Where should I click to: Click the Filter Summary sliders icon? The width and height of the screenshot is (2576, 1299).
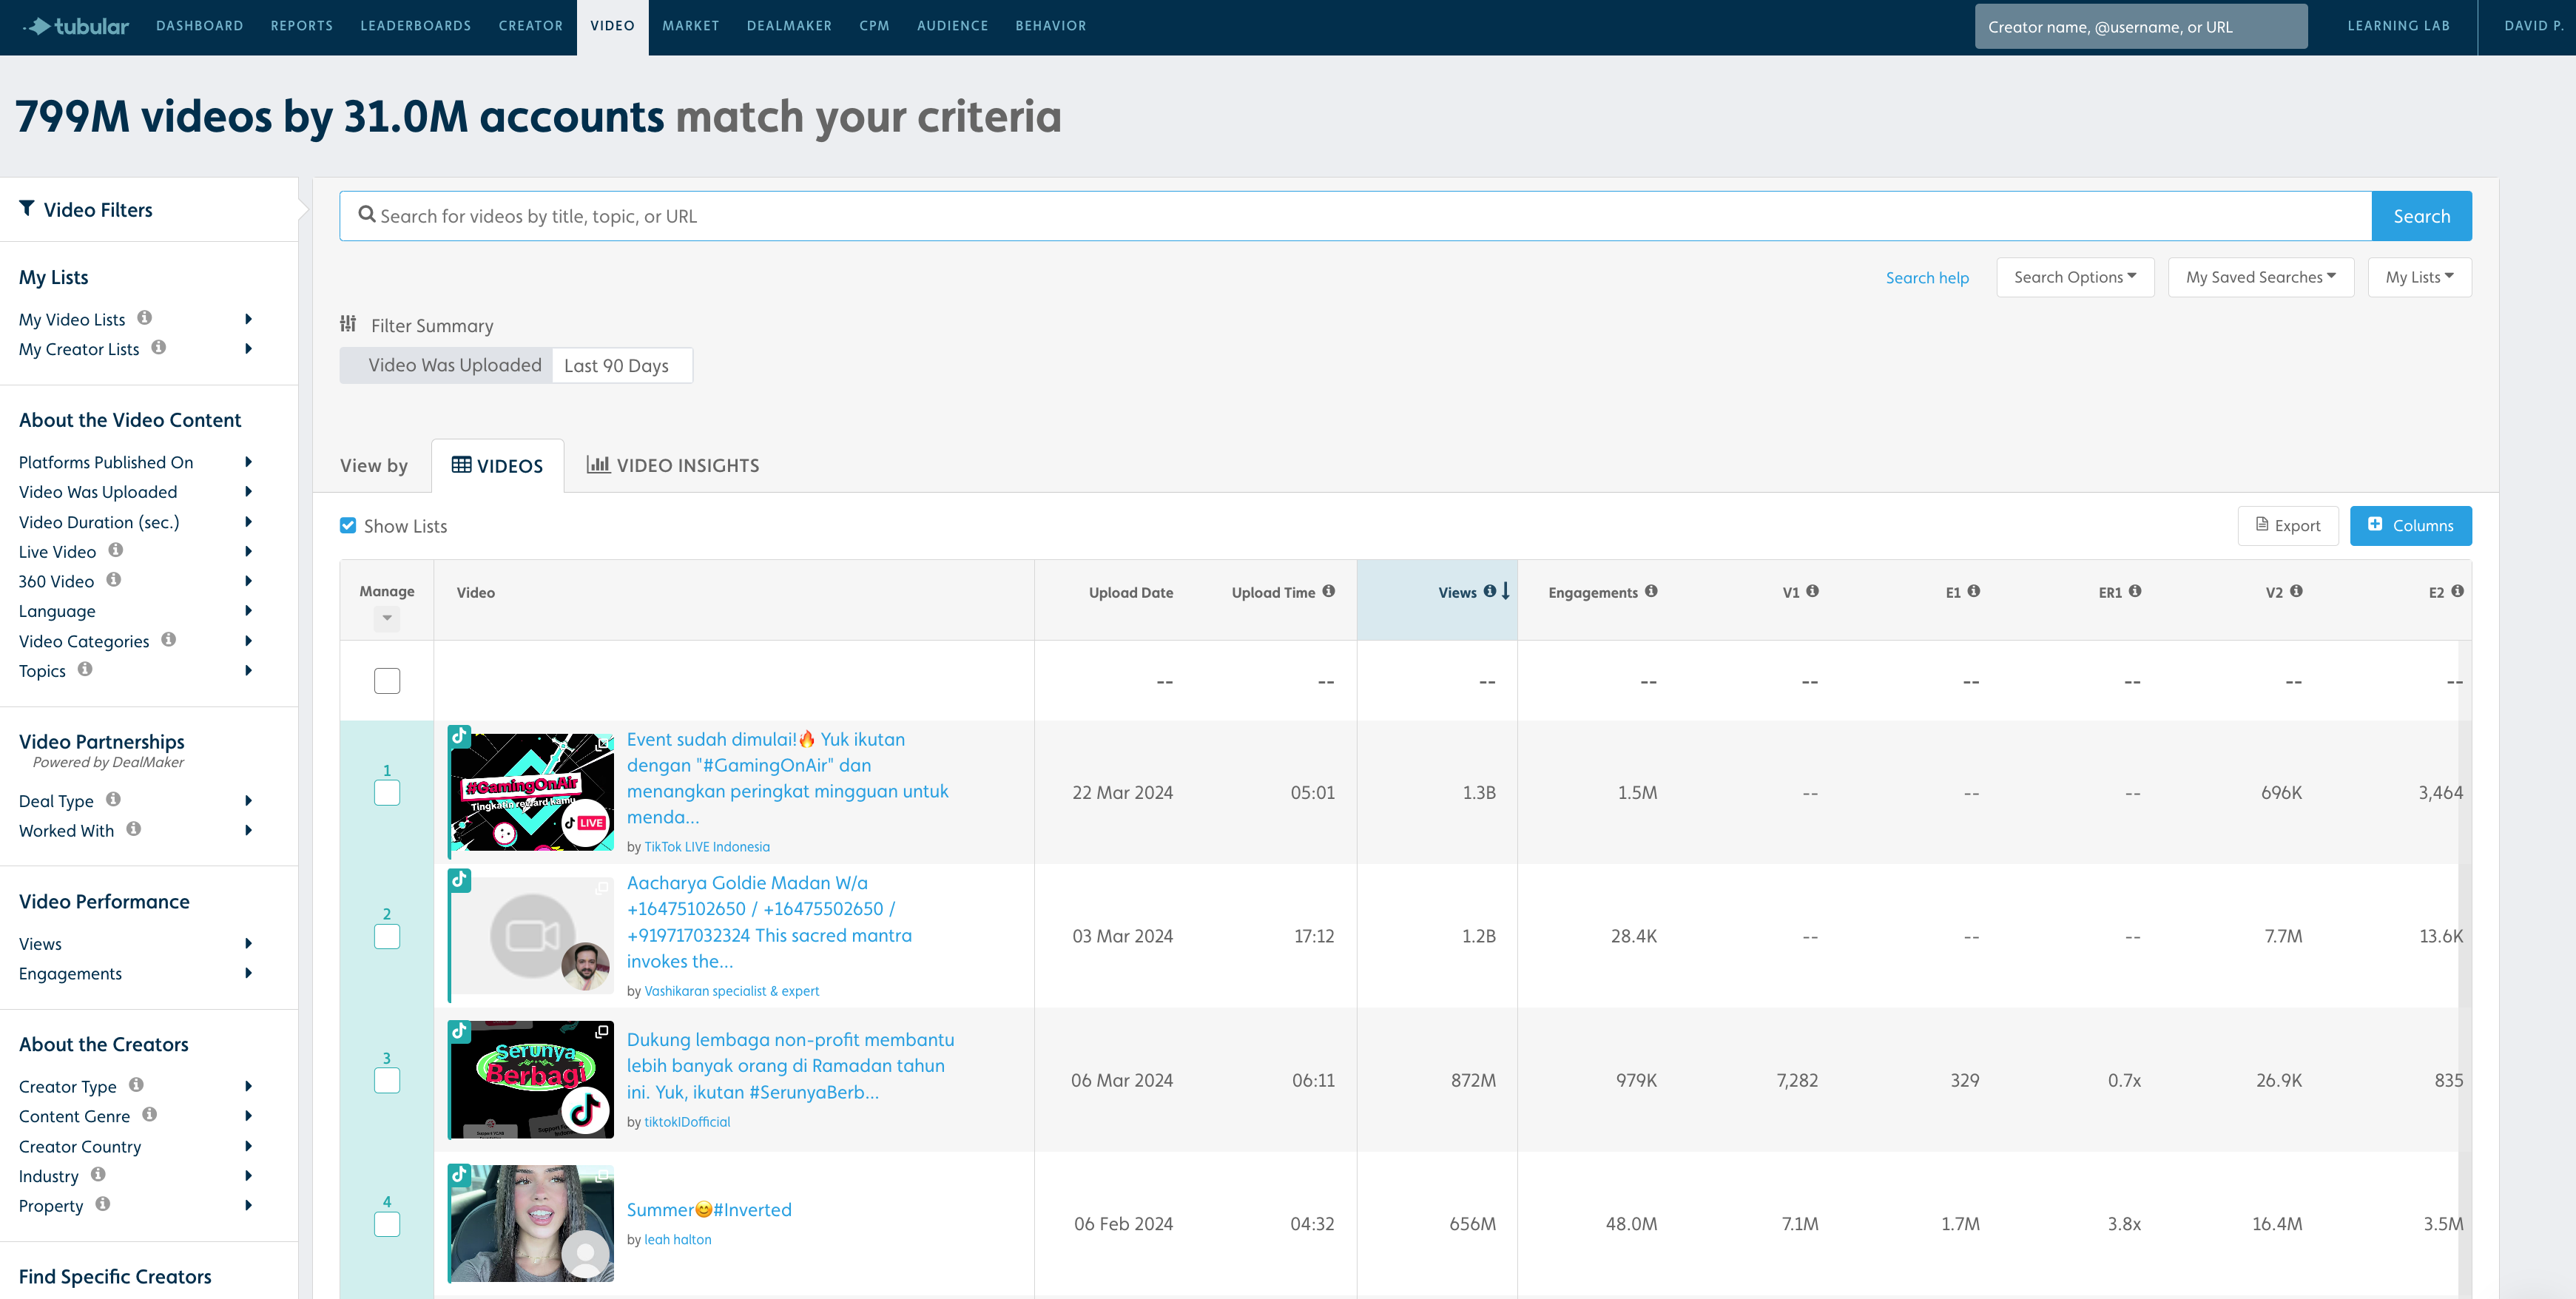[x=348, y=324]
